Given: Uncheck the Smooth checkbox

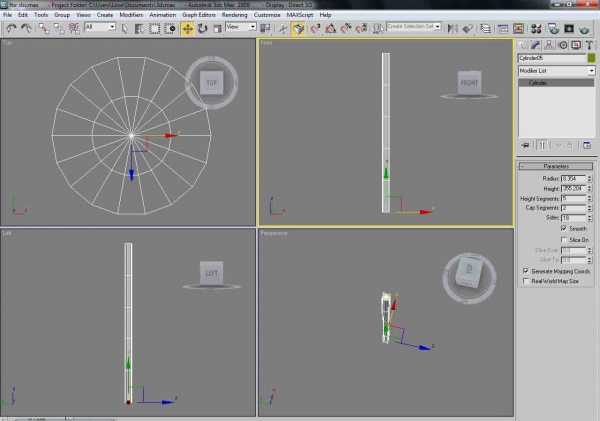Looking at the screenshot, I should pos(563,228).
